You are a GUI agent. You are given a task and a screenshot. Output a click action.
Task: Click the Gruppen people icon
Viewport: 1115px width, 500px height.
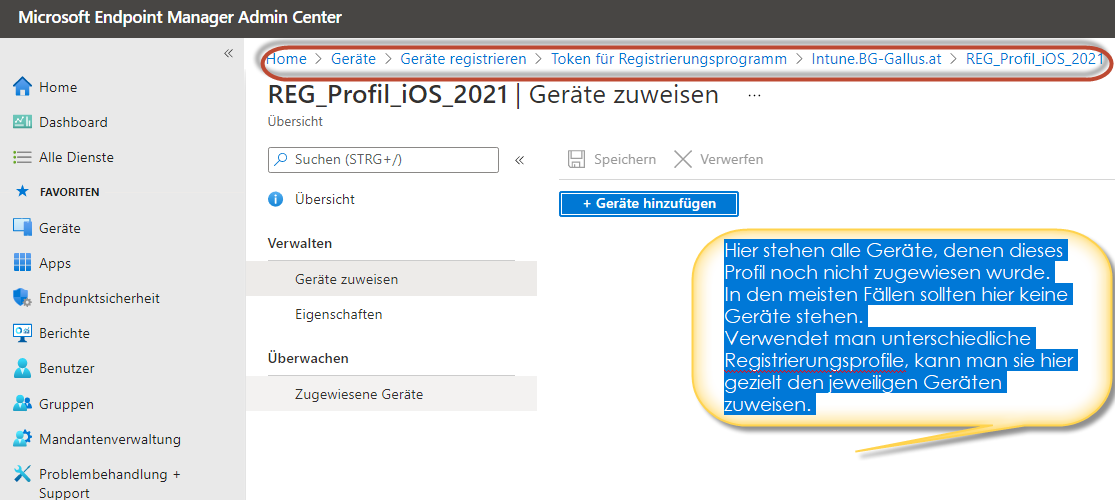point(23,404)
